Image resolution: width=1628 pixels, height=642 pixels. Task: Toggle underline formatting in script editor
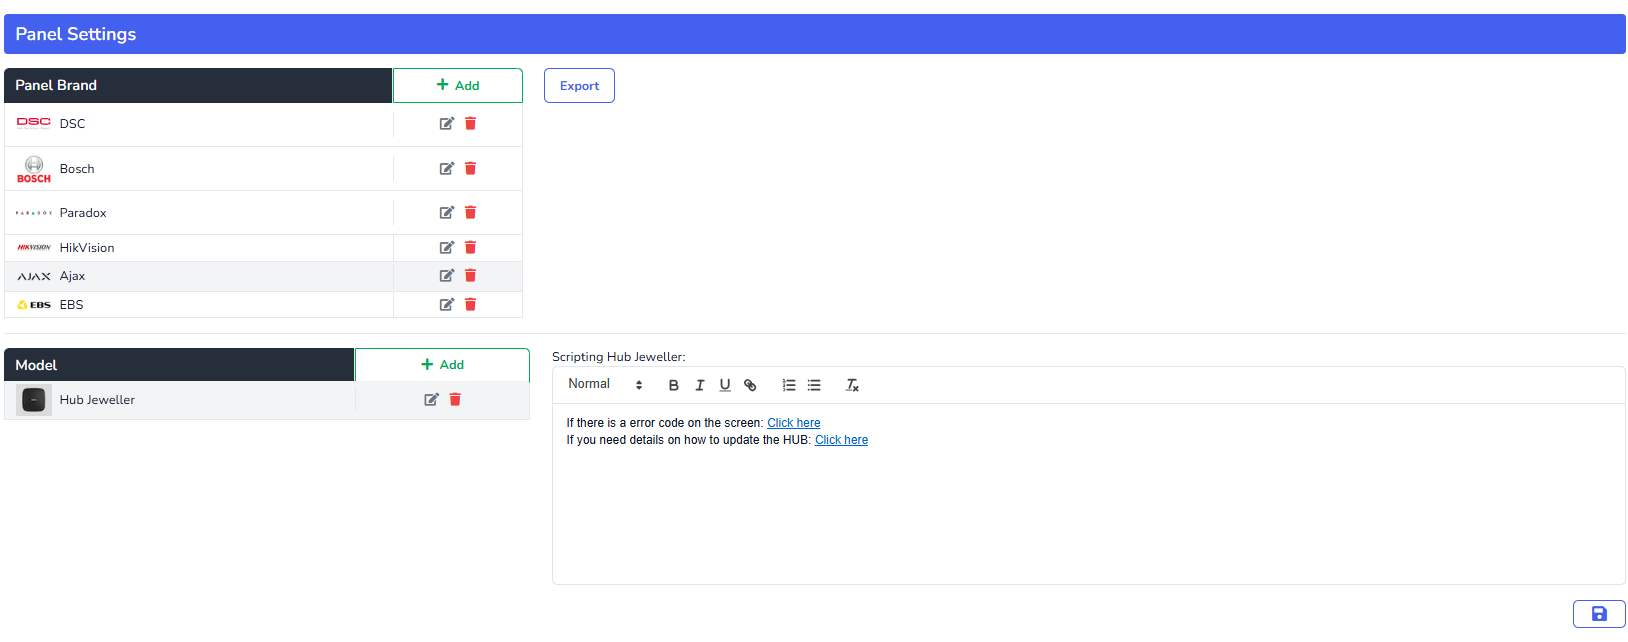click(x=725, y=385)
